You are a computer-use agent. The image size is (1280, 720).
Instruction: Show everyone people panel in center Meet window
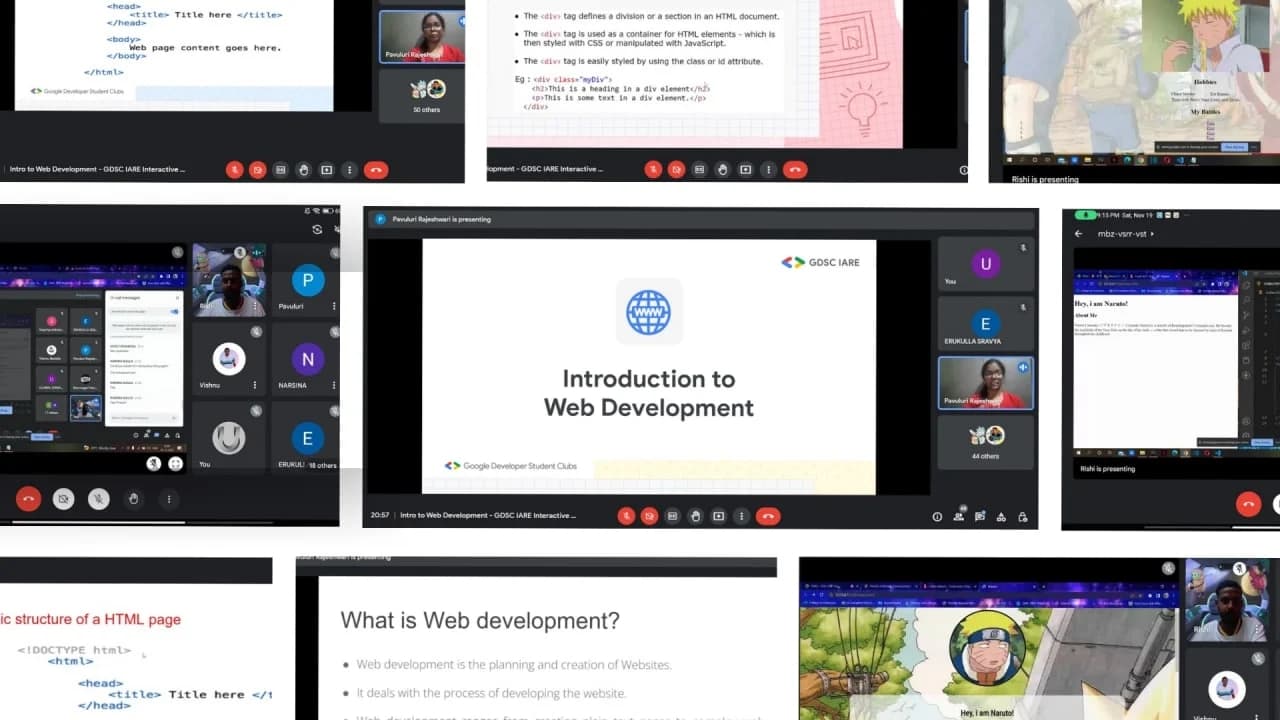959,516
